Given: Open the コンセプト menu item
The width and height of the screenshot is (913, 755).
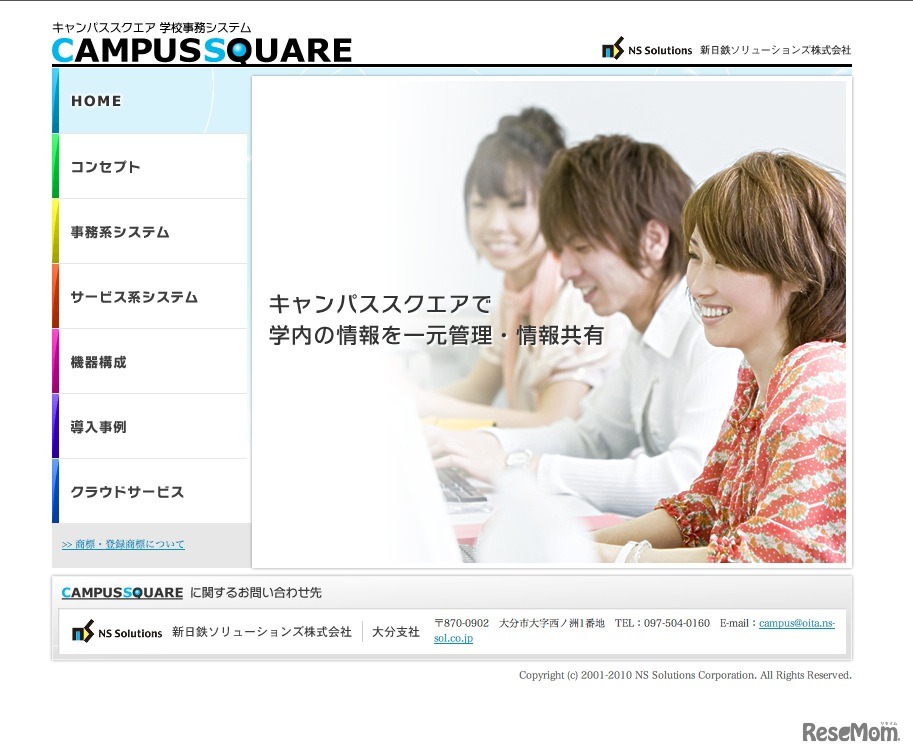Looking at the screenshot, I should (x=150, y=166).
